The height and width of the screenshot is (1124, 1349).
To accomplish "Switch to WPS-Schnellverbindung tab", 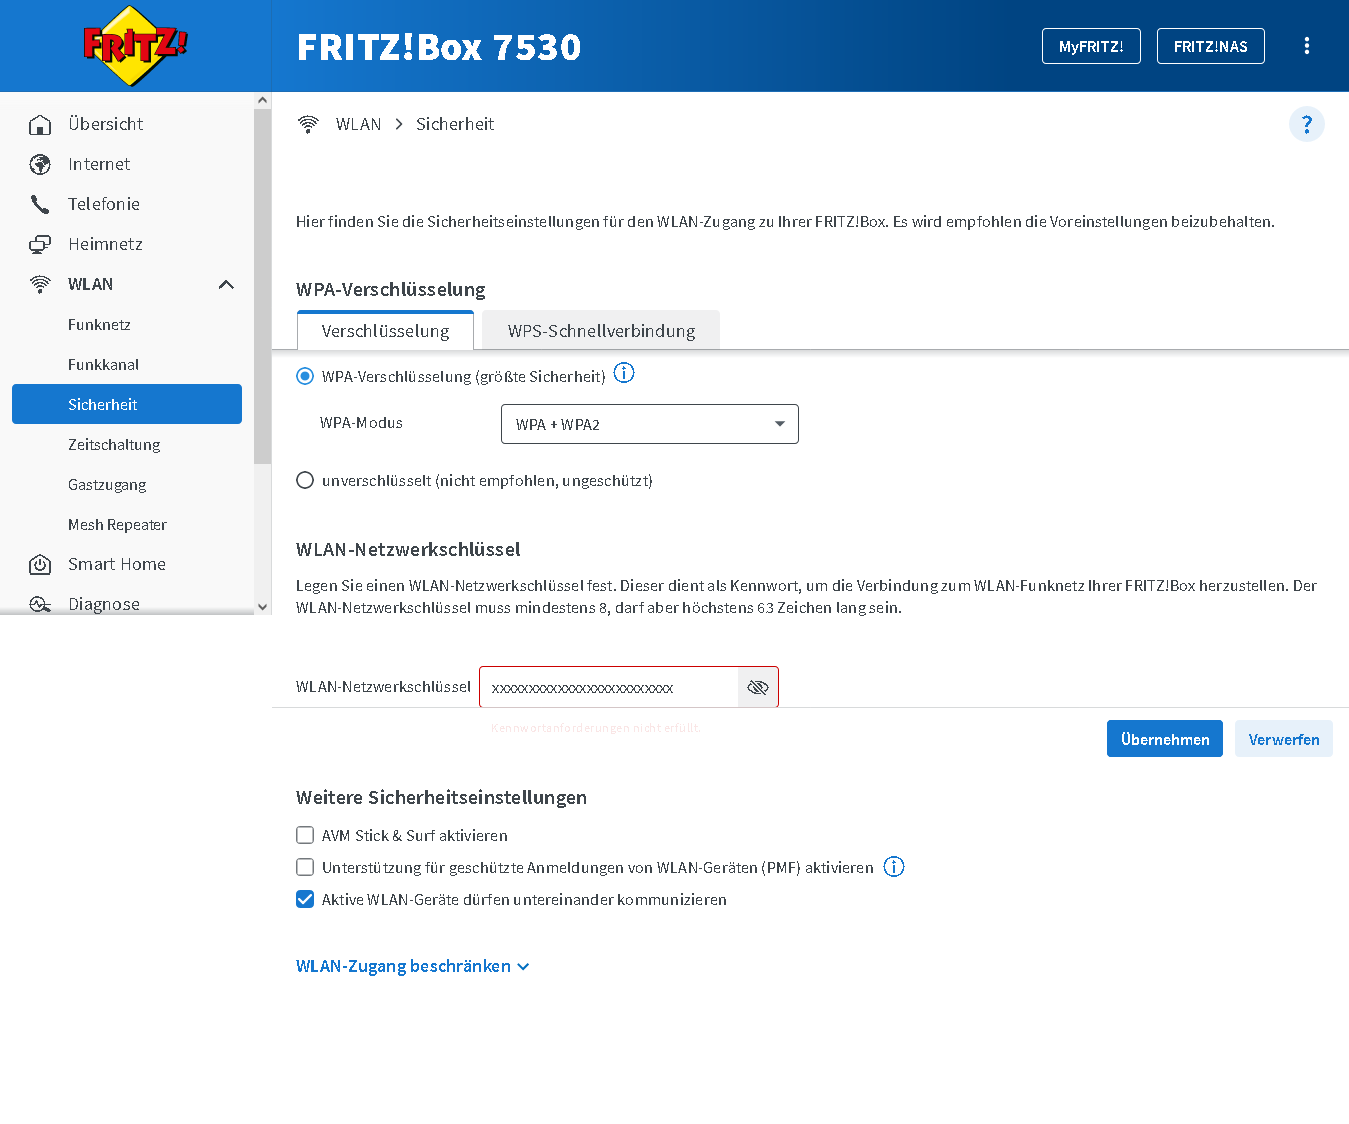I will [600, 330].
